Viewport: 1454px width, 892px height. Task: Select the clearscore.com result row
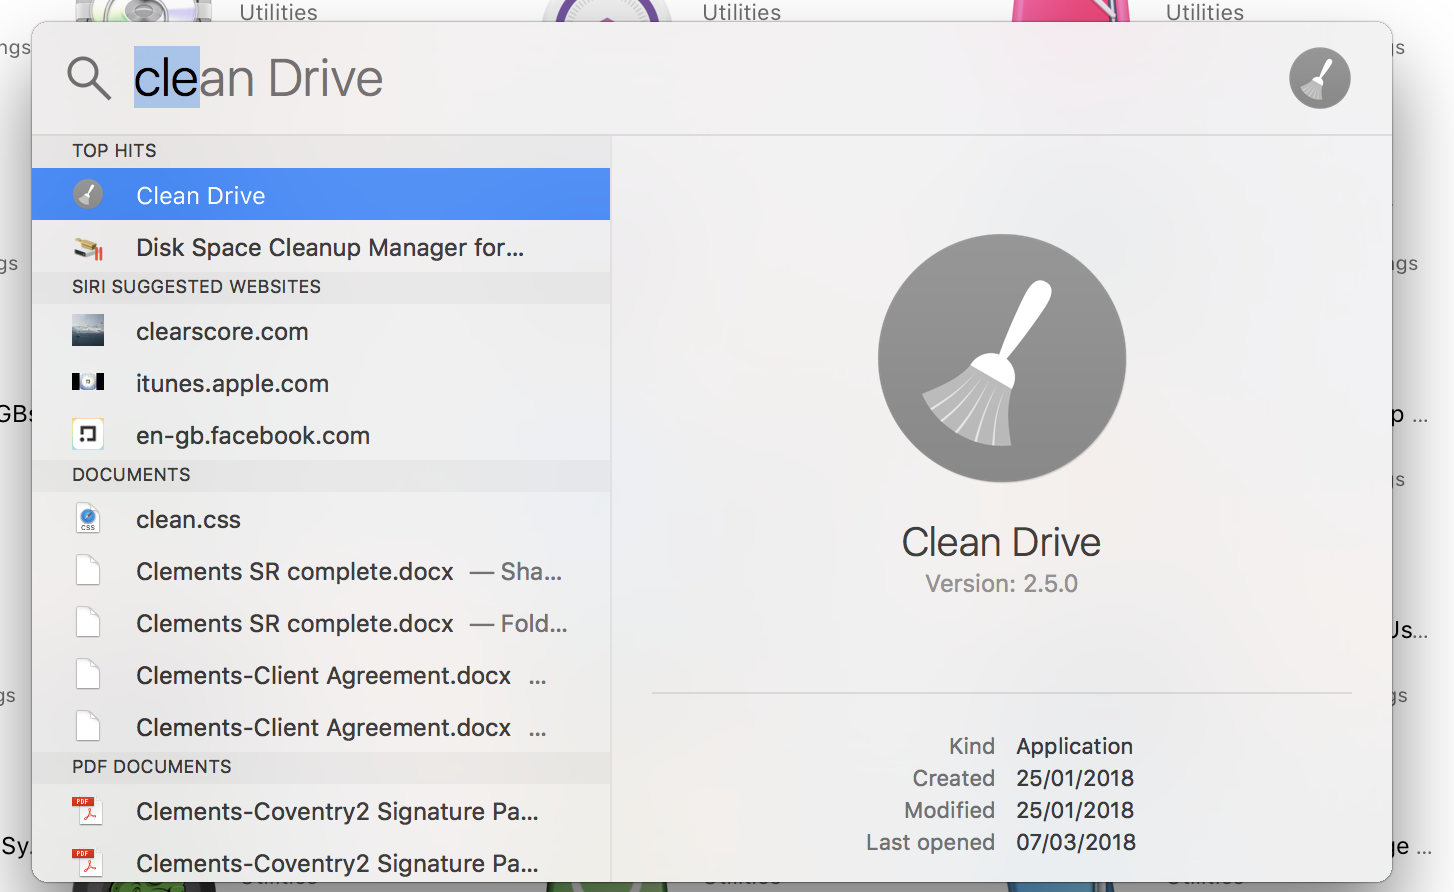[x=222, y=330]
